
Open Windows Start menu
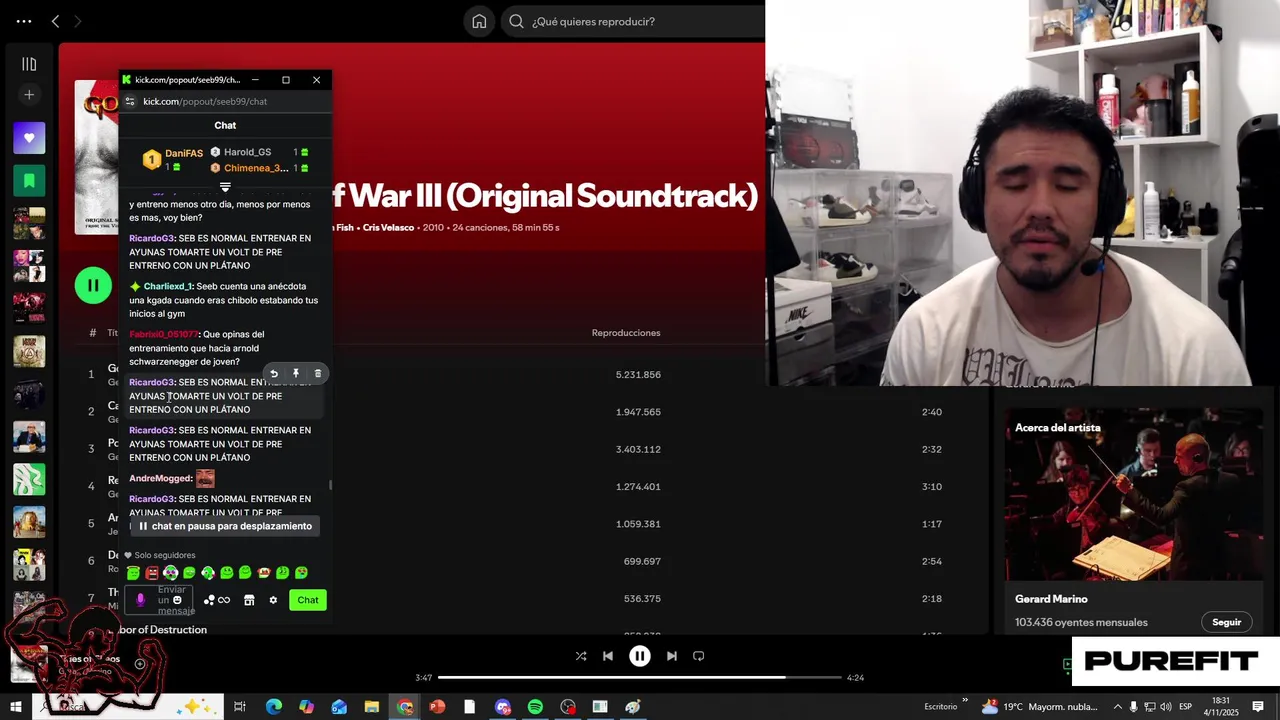click(16, 707)
